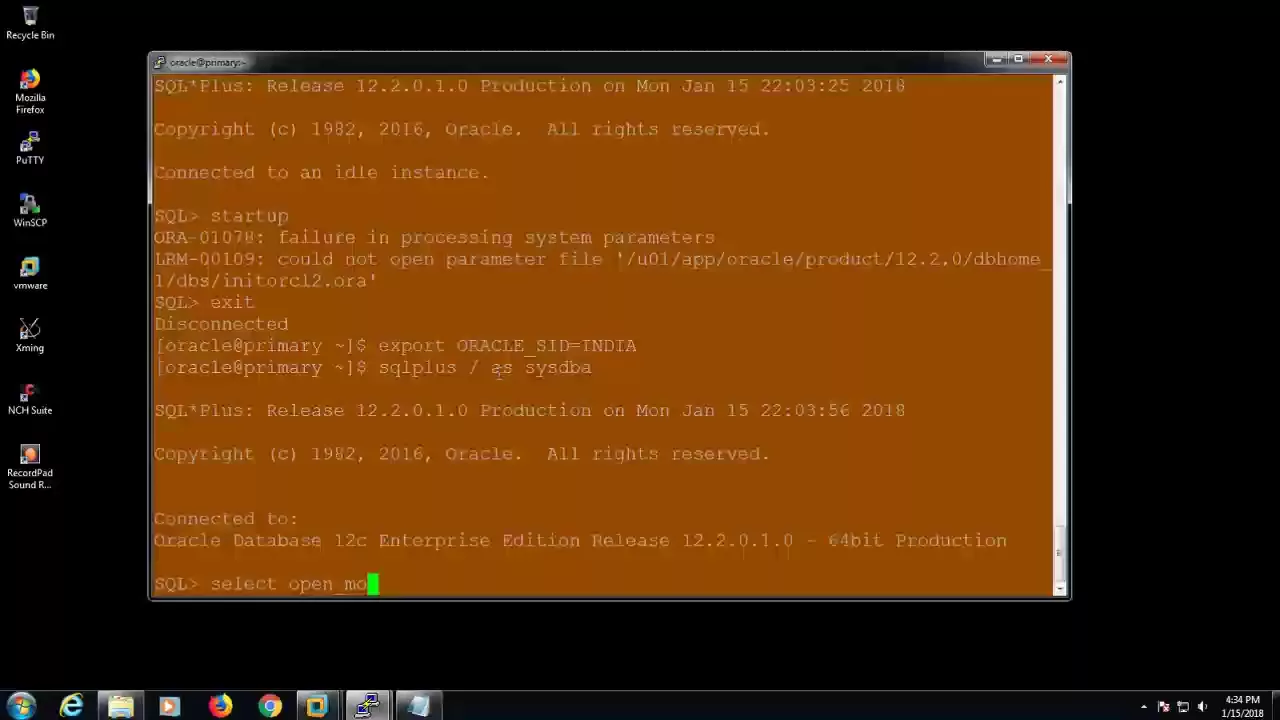Open the network tray icon
Screen dimensions: 1280x720
pos(1183,706)
